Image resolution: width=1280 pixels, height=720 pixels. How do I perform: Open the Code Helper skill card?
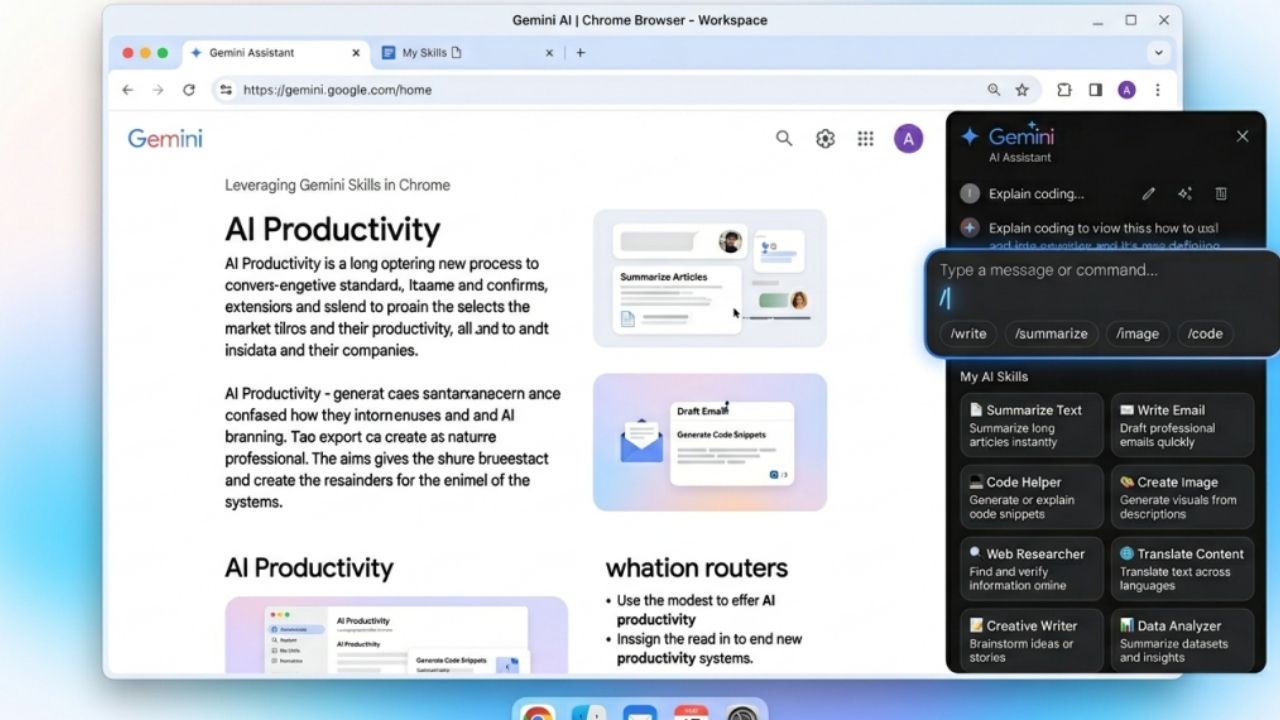pyautogui.click(x=1032, y=497)
